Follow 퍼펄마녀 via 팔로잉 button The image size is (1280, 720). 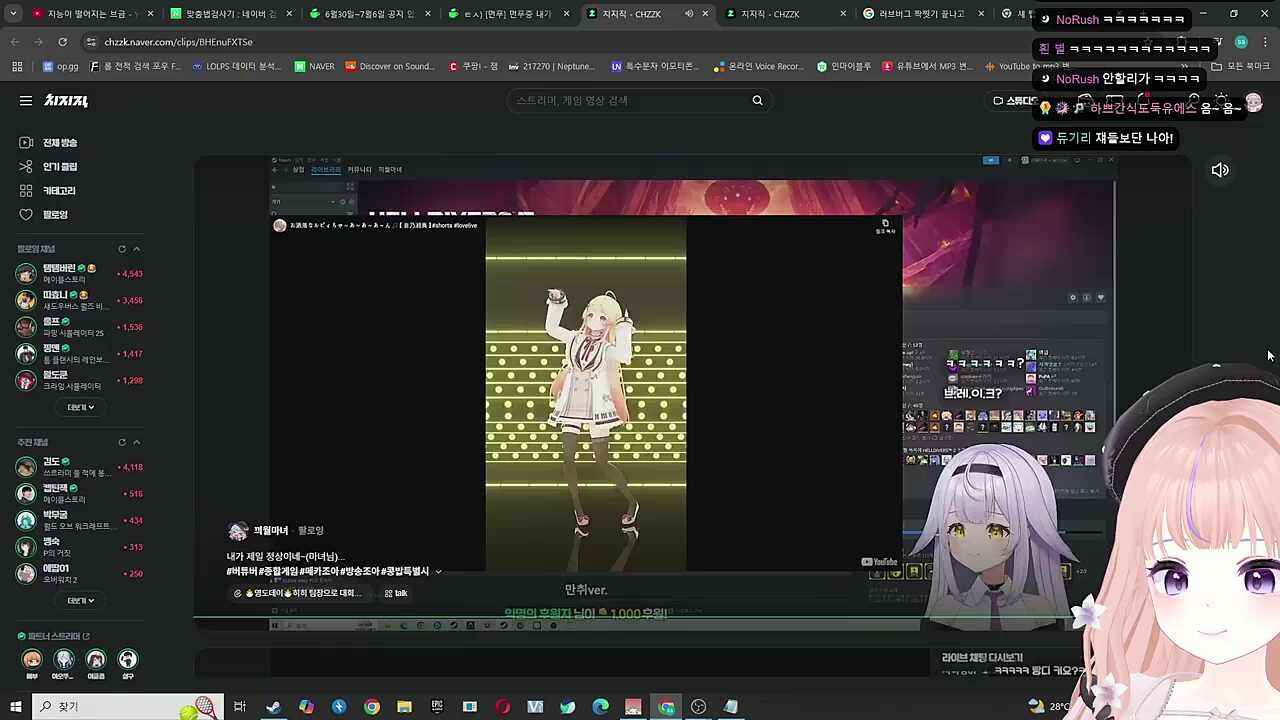tap(311, 531)
